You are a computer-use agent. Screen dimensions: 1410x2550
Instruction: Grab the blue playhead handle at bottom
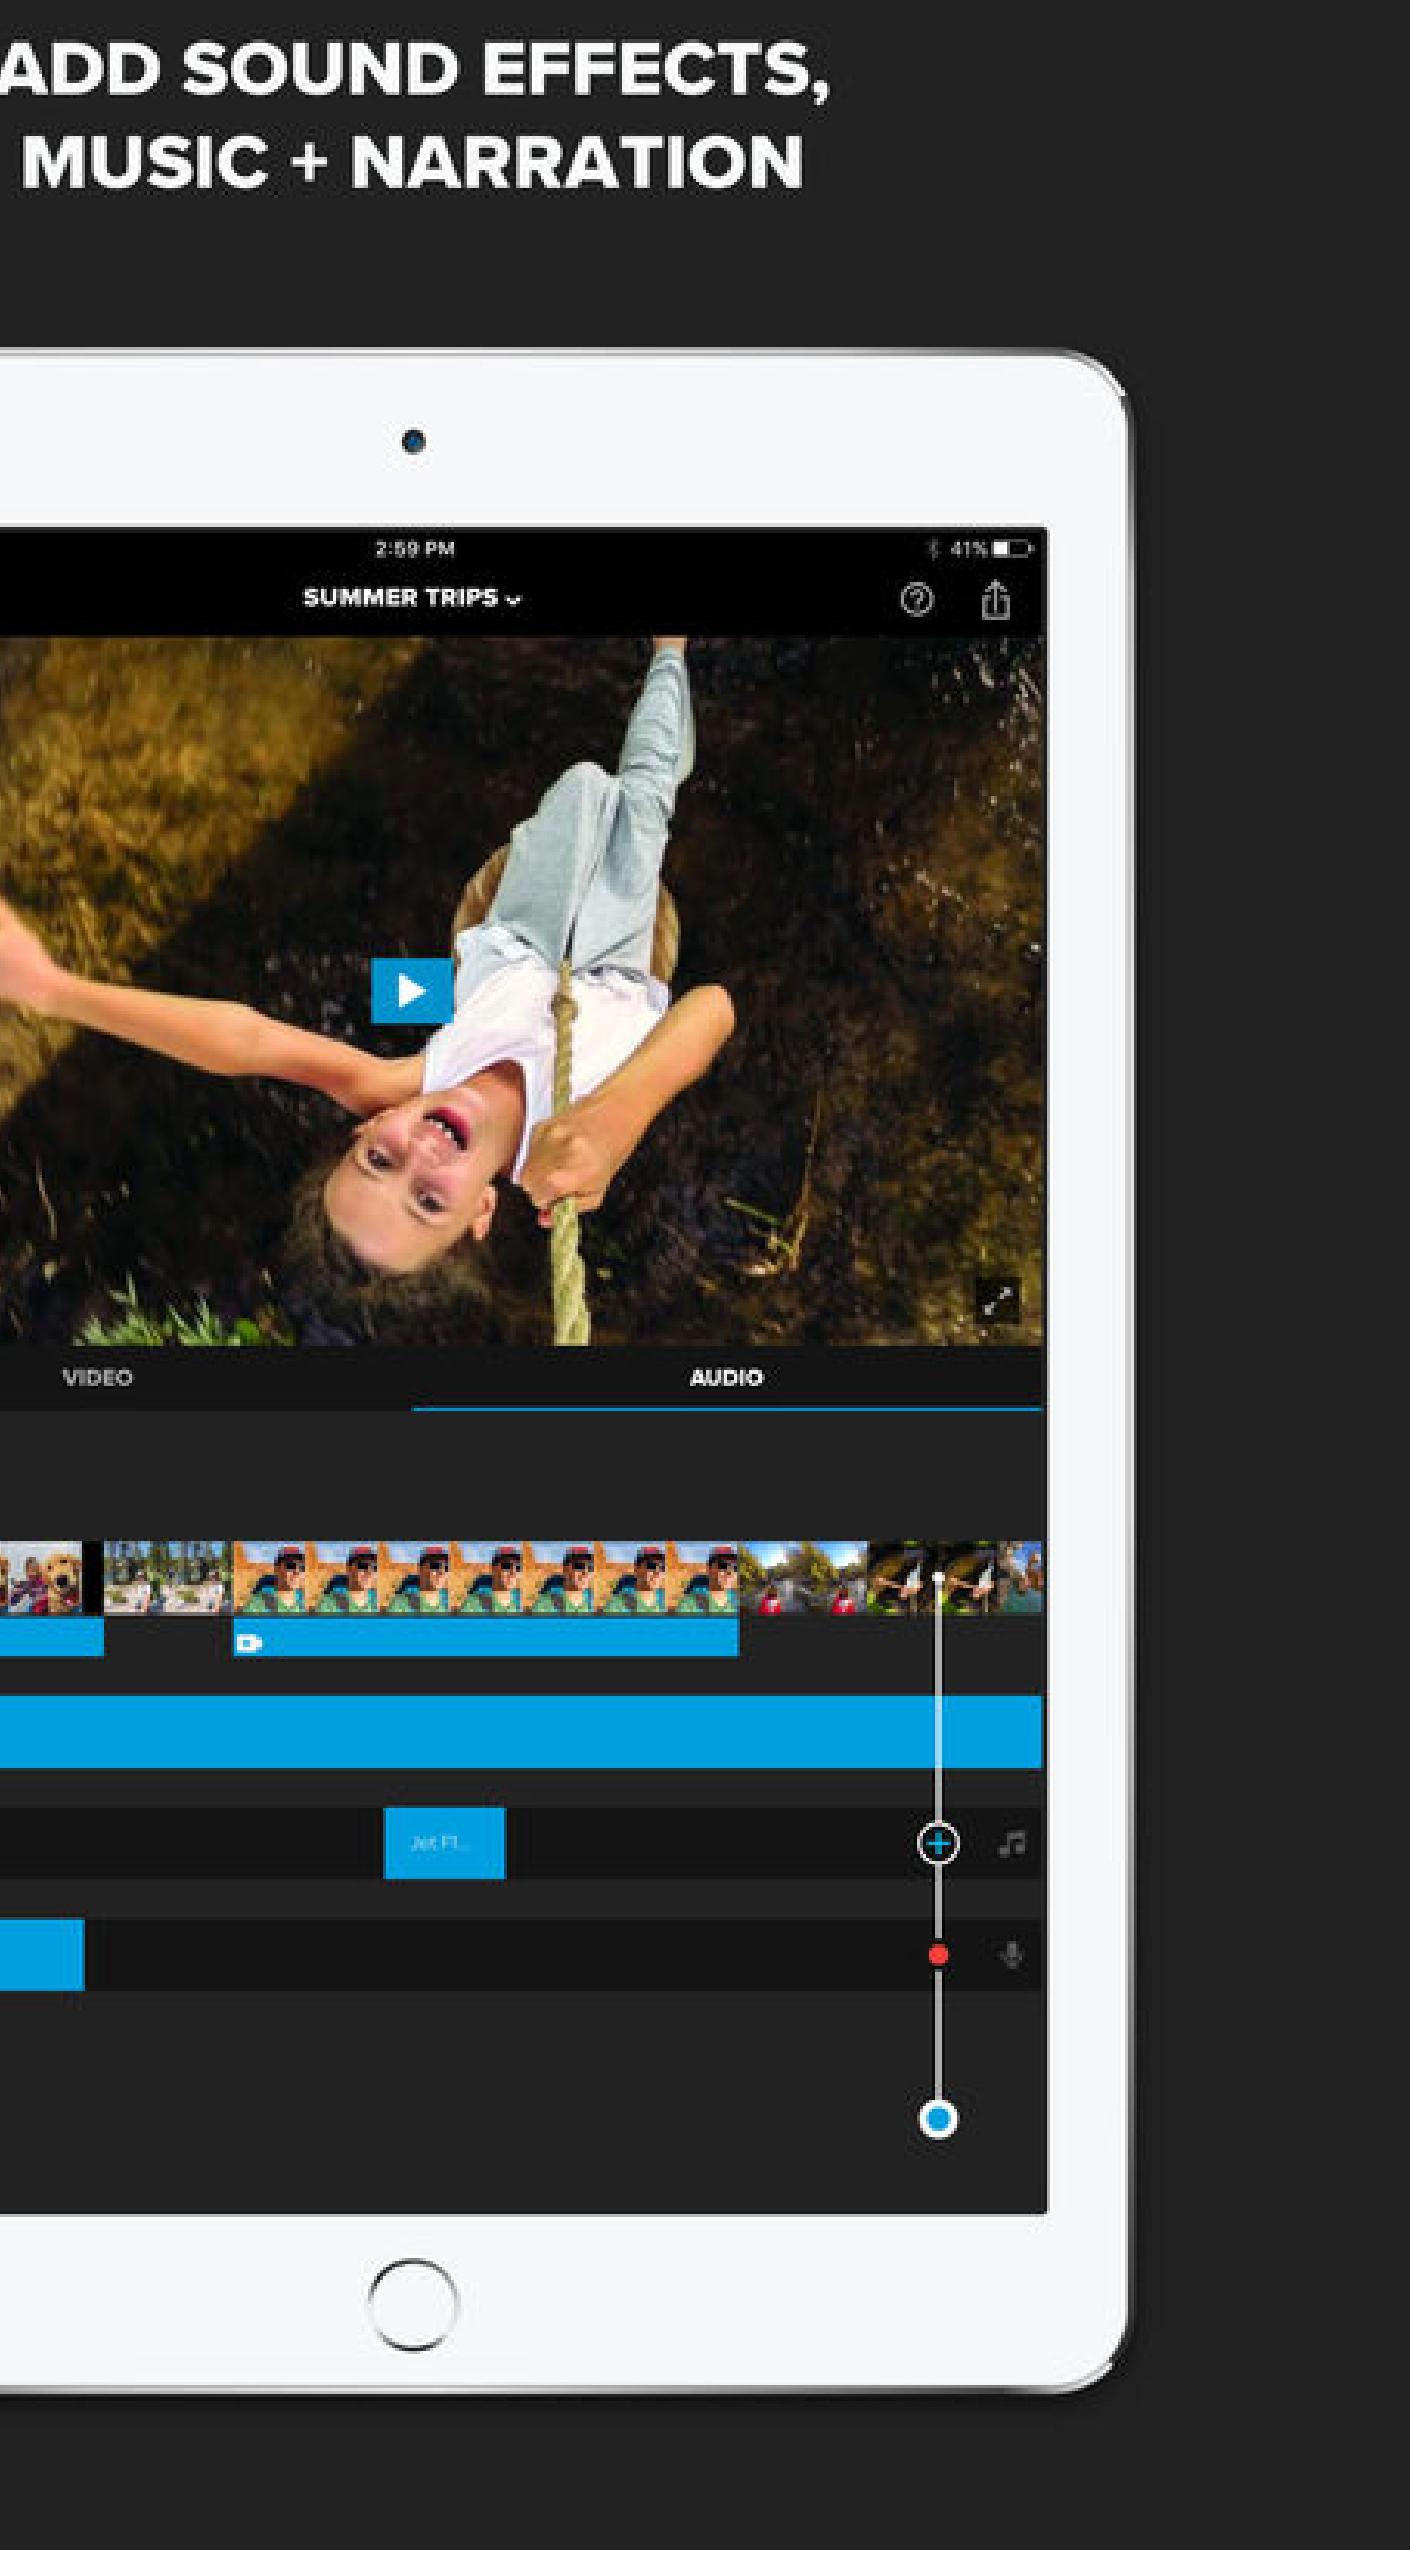click(x=938, y=2119)
